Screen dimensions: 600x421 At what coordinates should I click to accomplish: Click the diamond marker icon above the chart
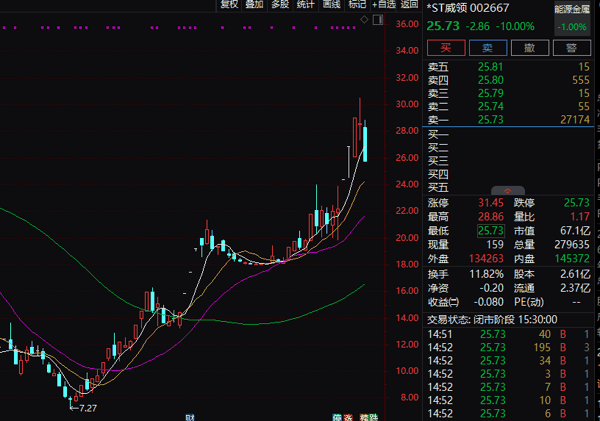[x=364, y=20]
